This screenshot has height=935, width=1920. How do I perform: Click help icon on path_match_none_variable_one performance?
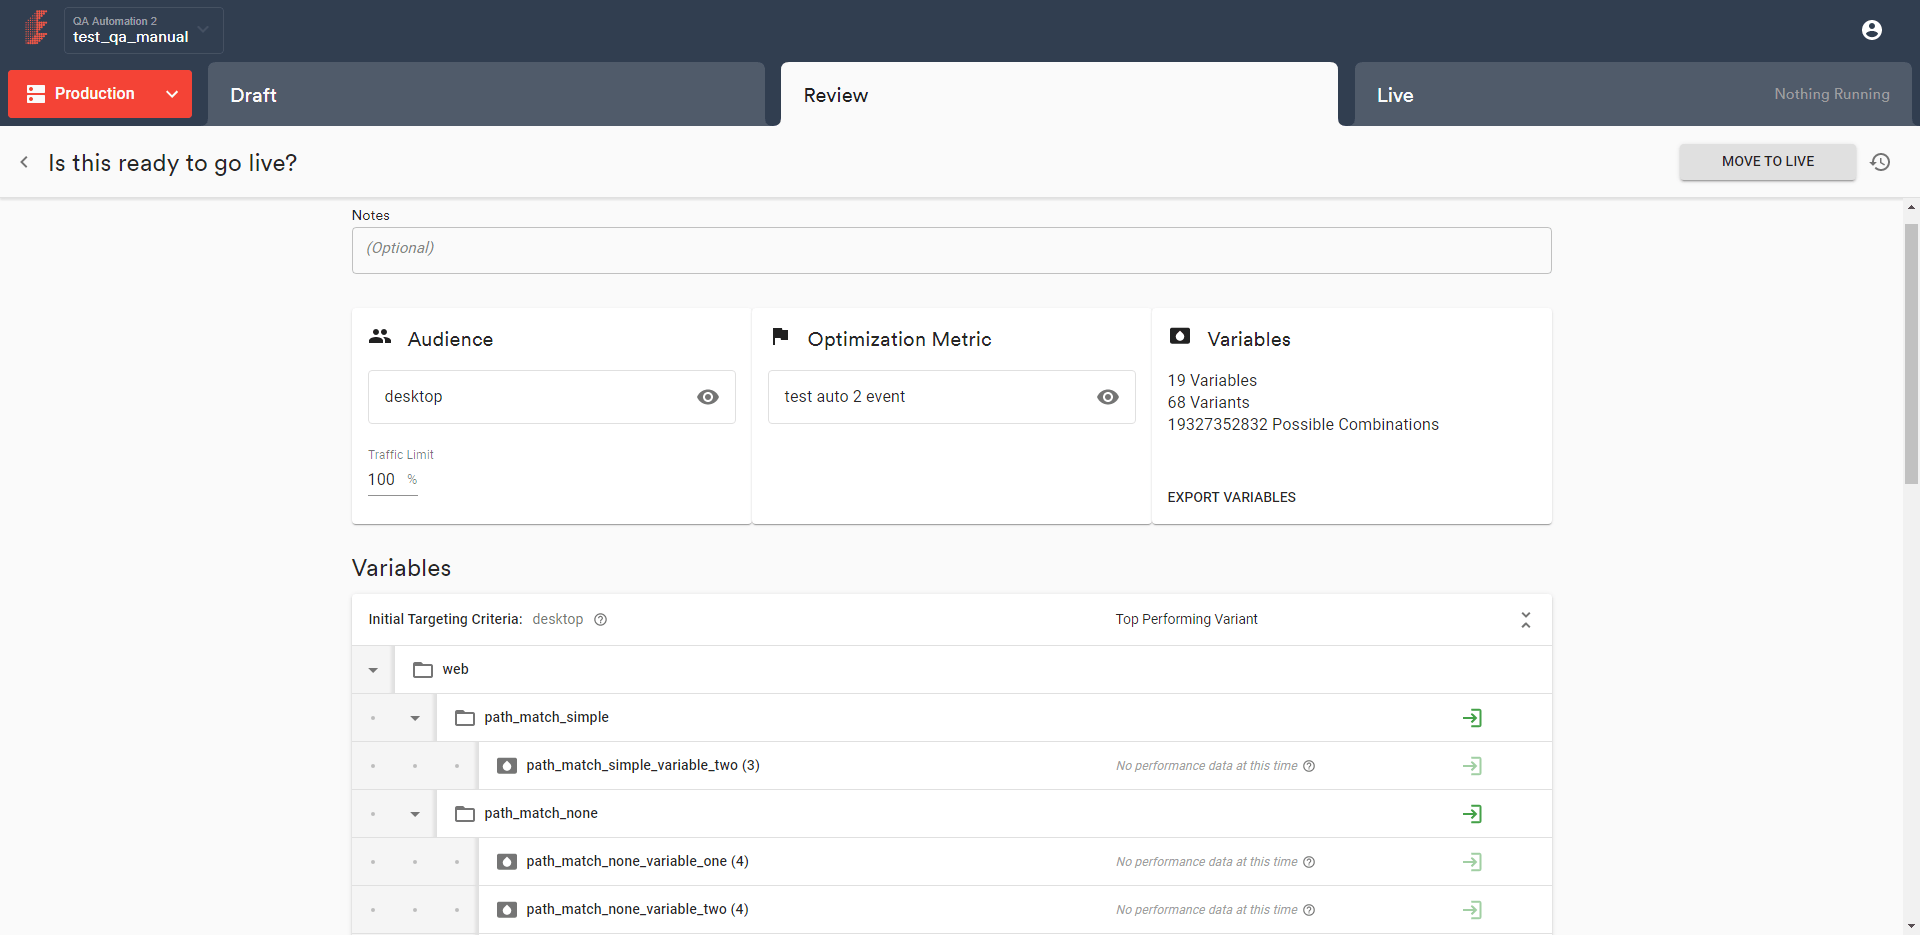coord(1309,862)
